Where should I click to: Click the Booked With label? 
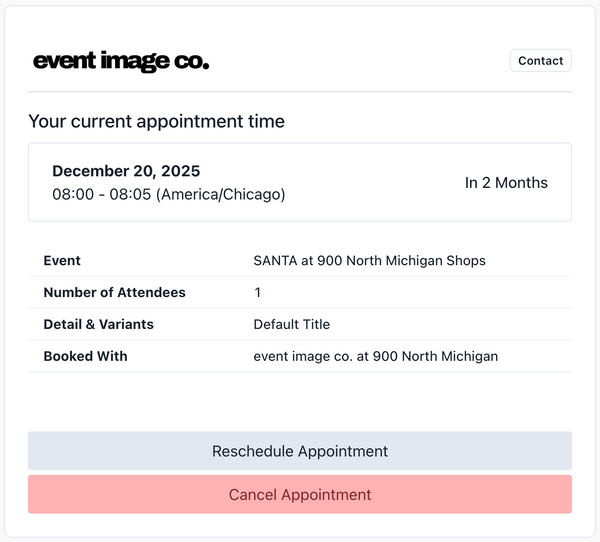click(x=85, y=356)
